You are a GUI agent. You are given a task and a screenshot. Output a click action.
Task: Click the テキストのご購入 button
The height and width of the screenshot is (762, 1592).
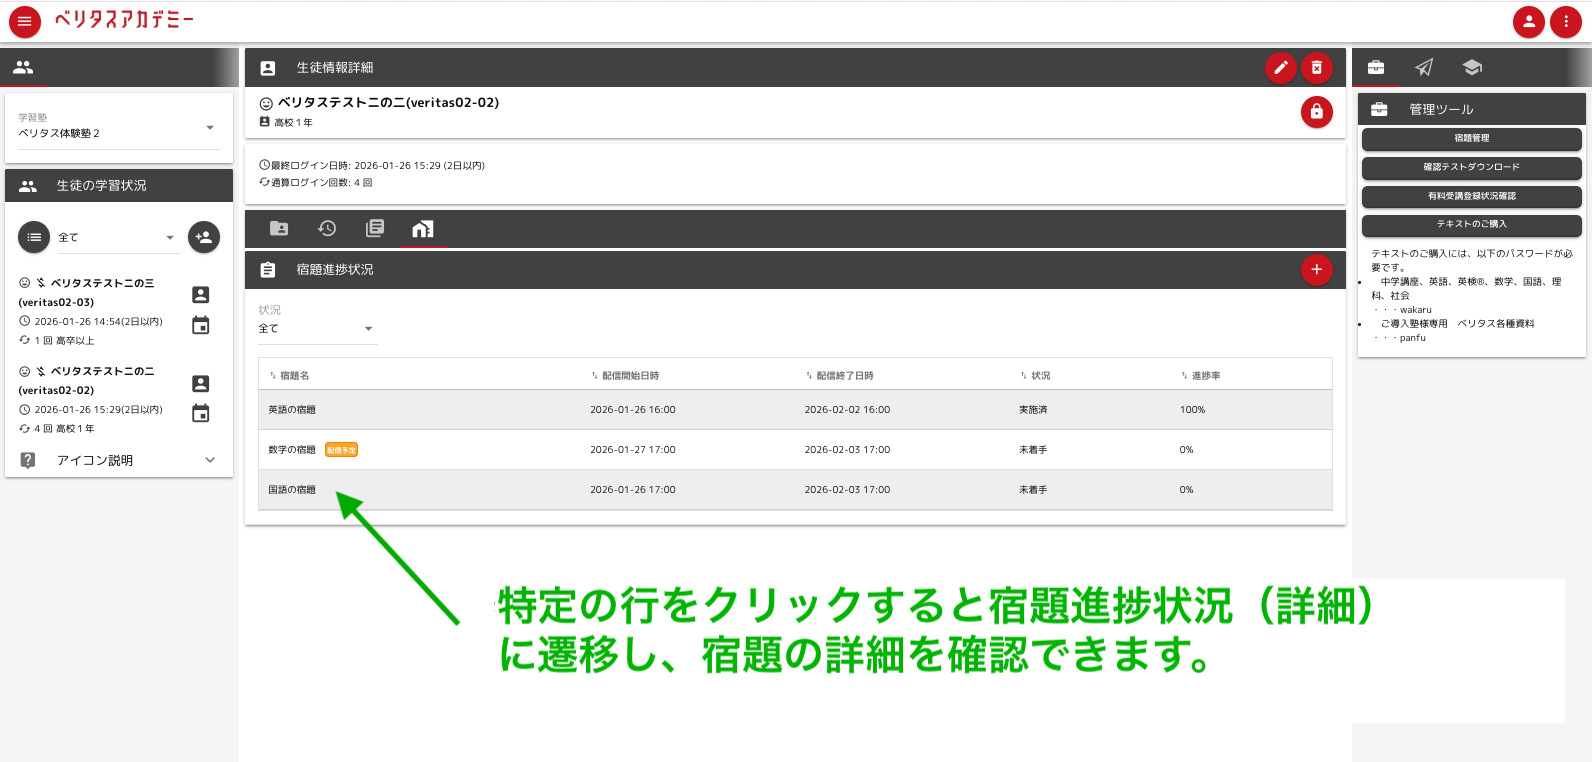(1471, 224)
